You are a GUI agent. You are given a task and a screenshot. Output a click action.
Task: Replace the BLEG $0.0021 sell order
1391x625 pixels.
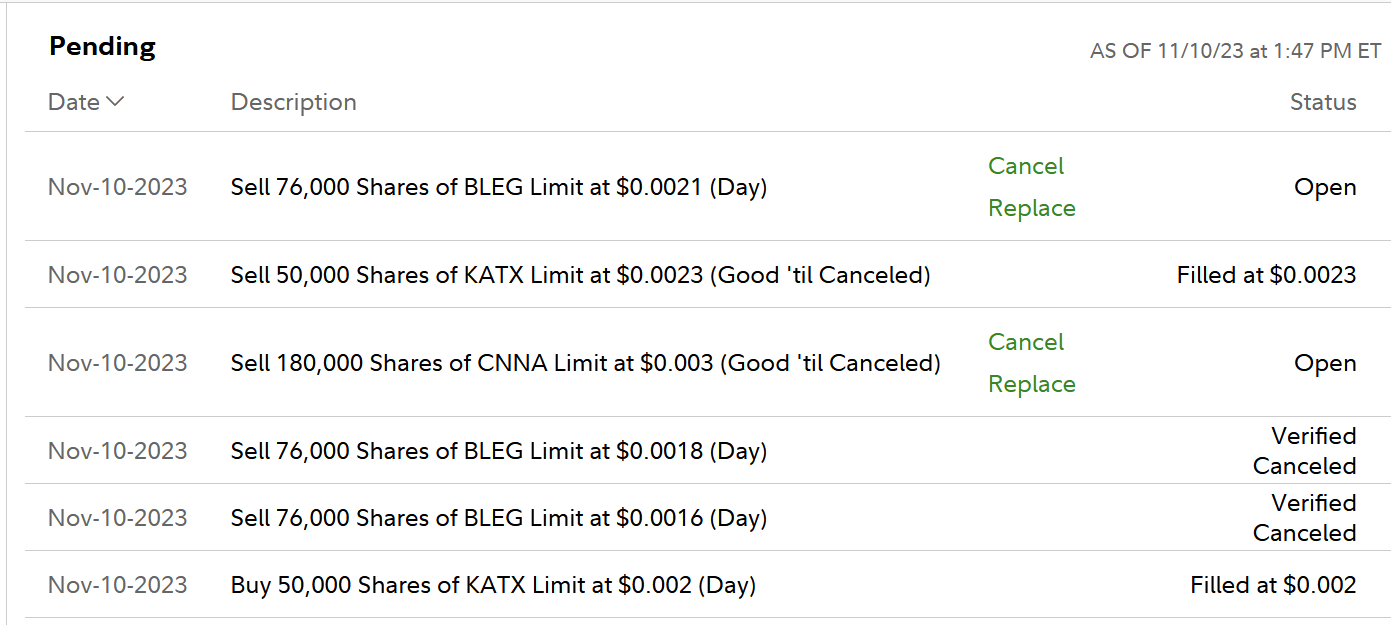[x=1031, y=208]
